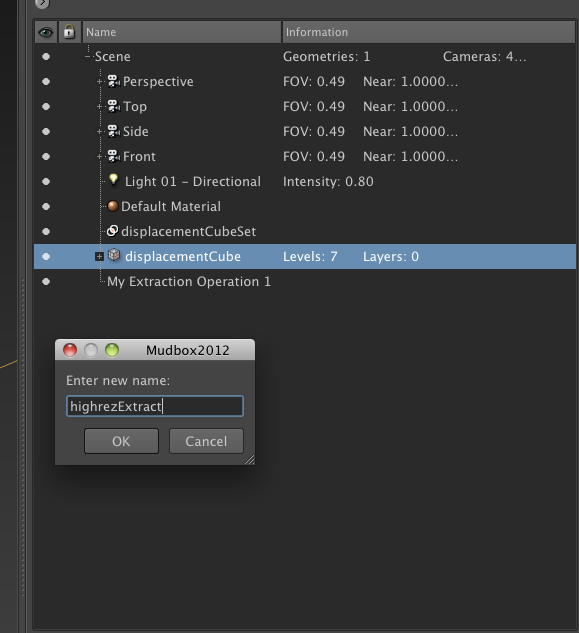579x633 pixels.
Task: Toggle visibility dot for displacementCube
Action: tap(46, 257)
